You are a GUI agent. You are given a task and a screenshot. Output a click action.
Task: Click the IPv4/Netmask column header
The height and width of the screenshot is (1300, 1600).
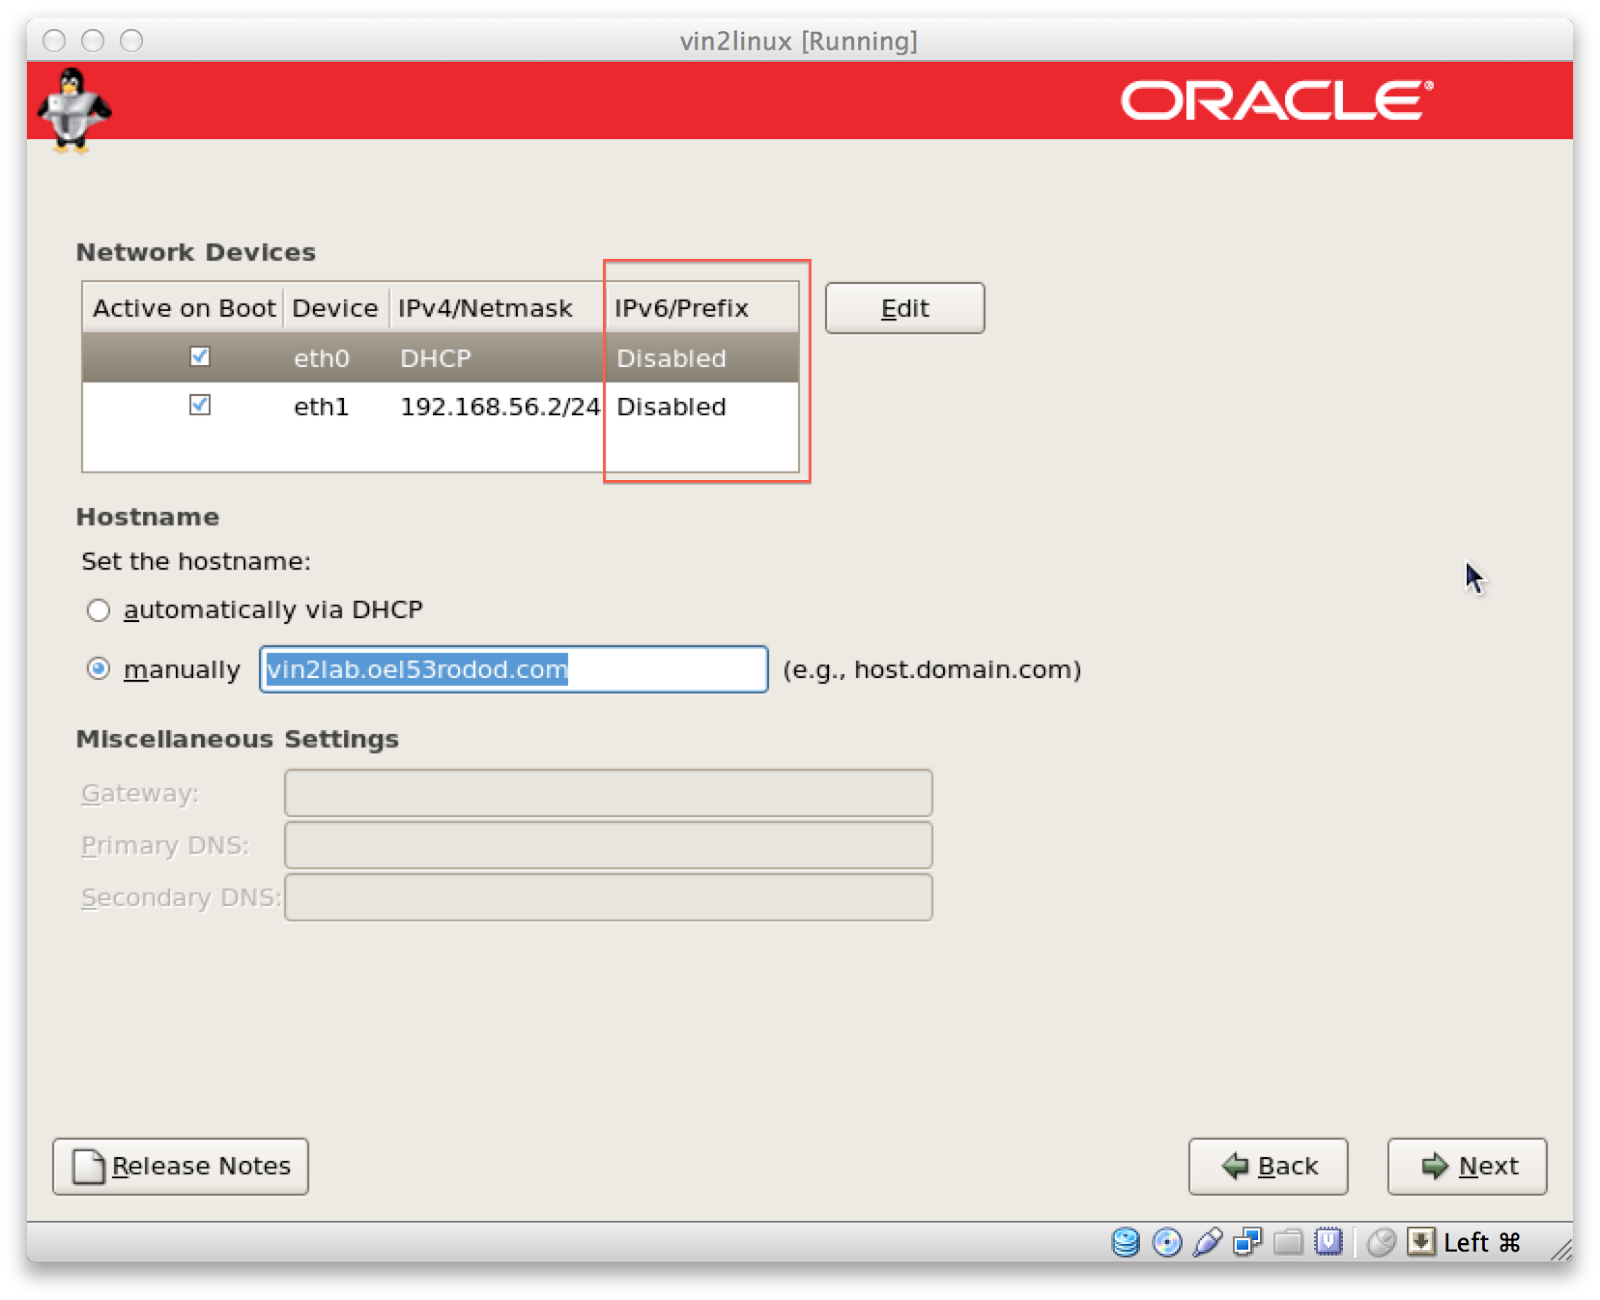click(497, 308)
